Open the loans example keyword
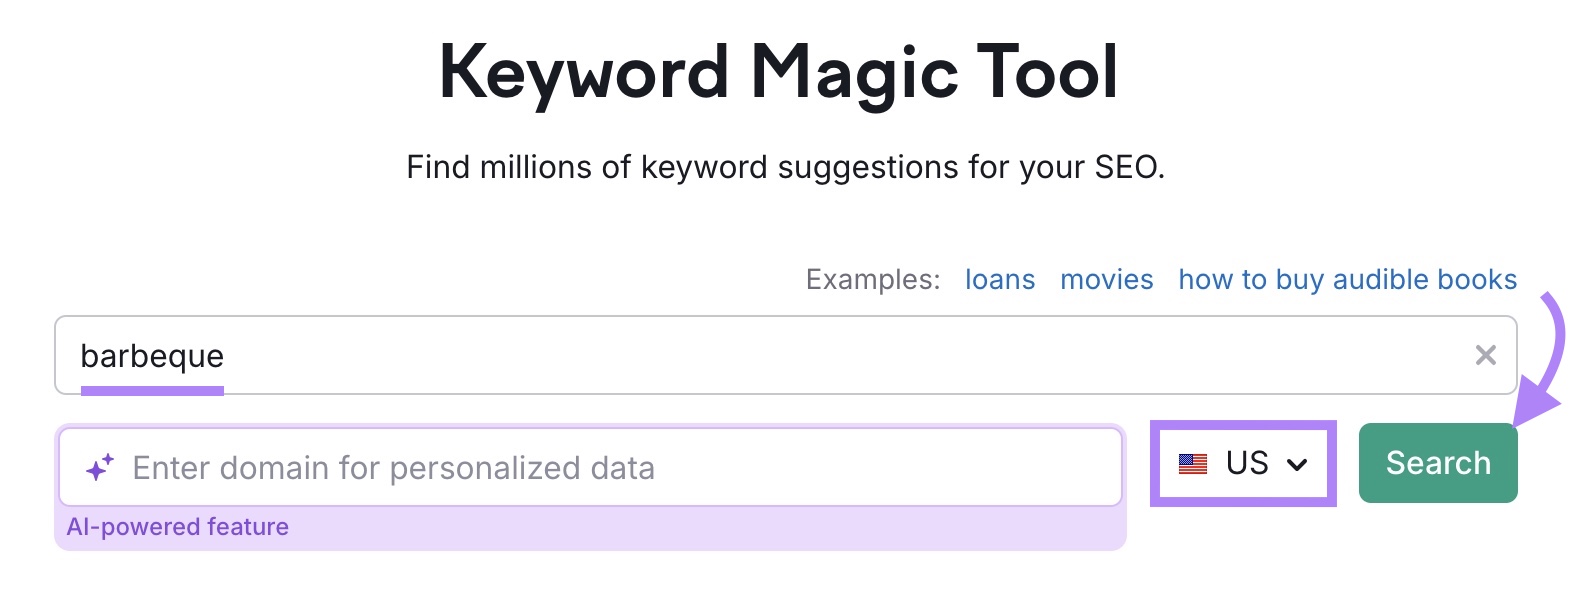 pyautogui.click(x=999, y=280)
